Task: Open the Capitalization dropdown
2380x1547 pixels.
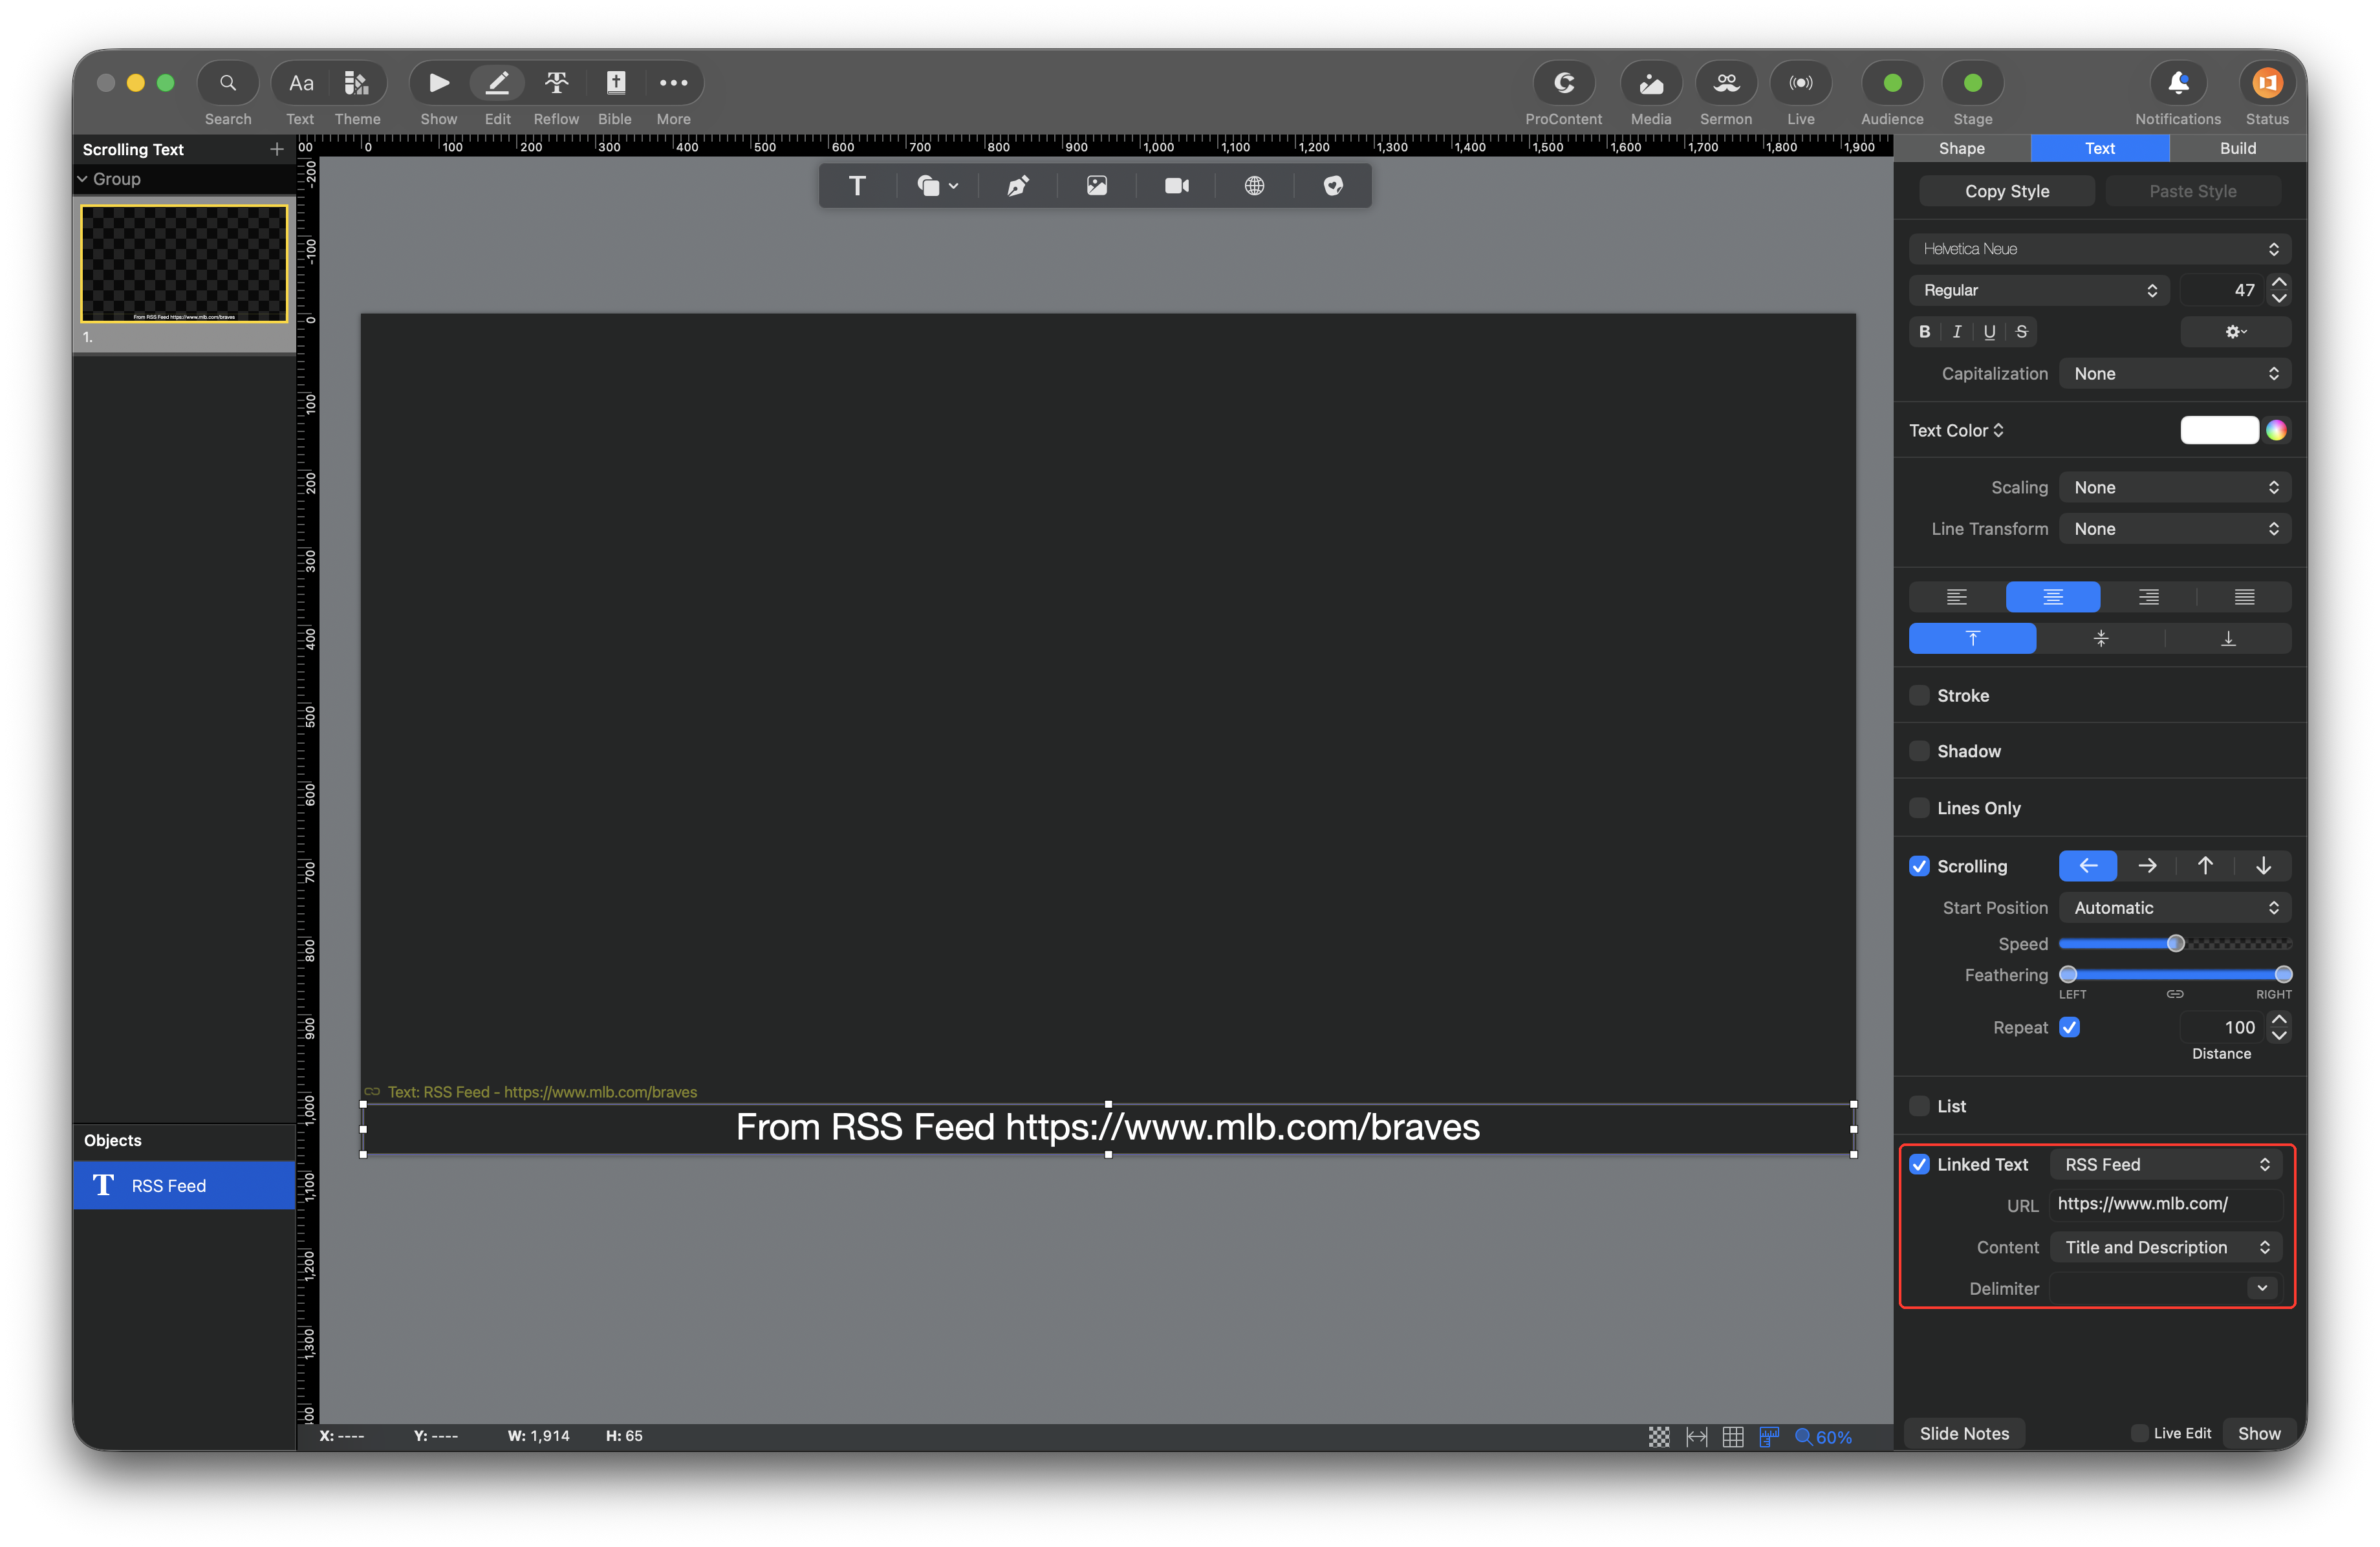Action: (2175, 374)
